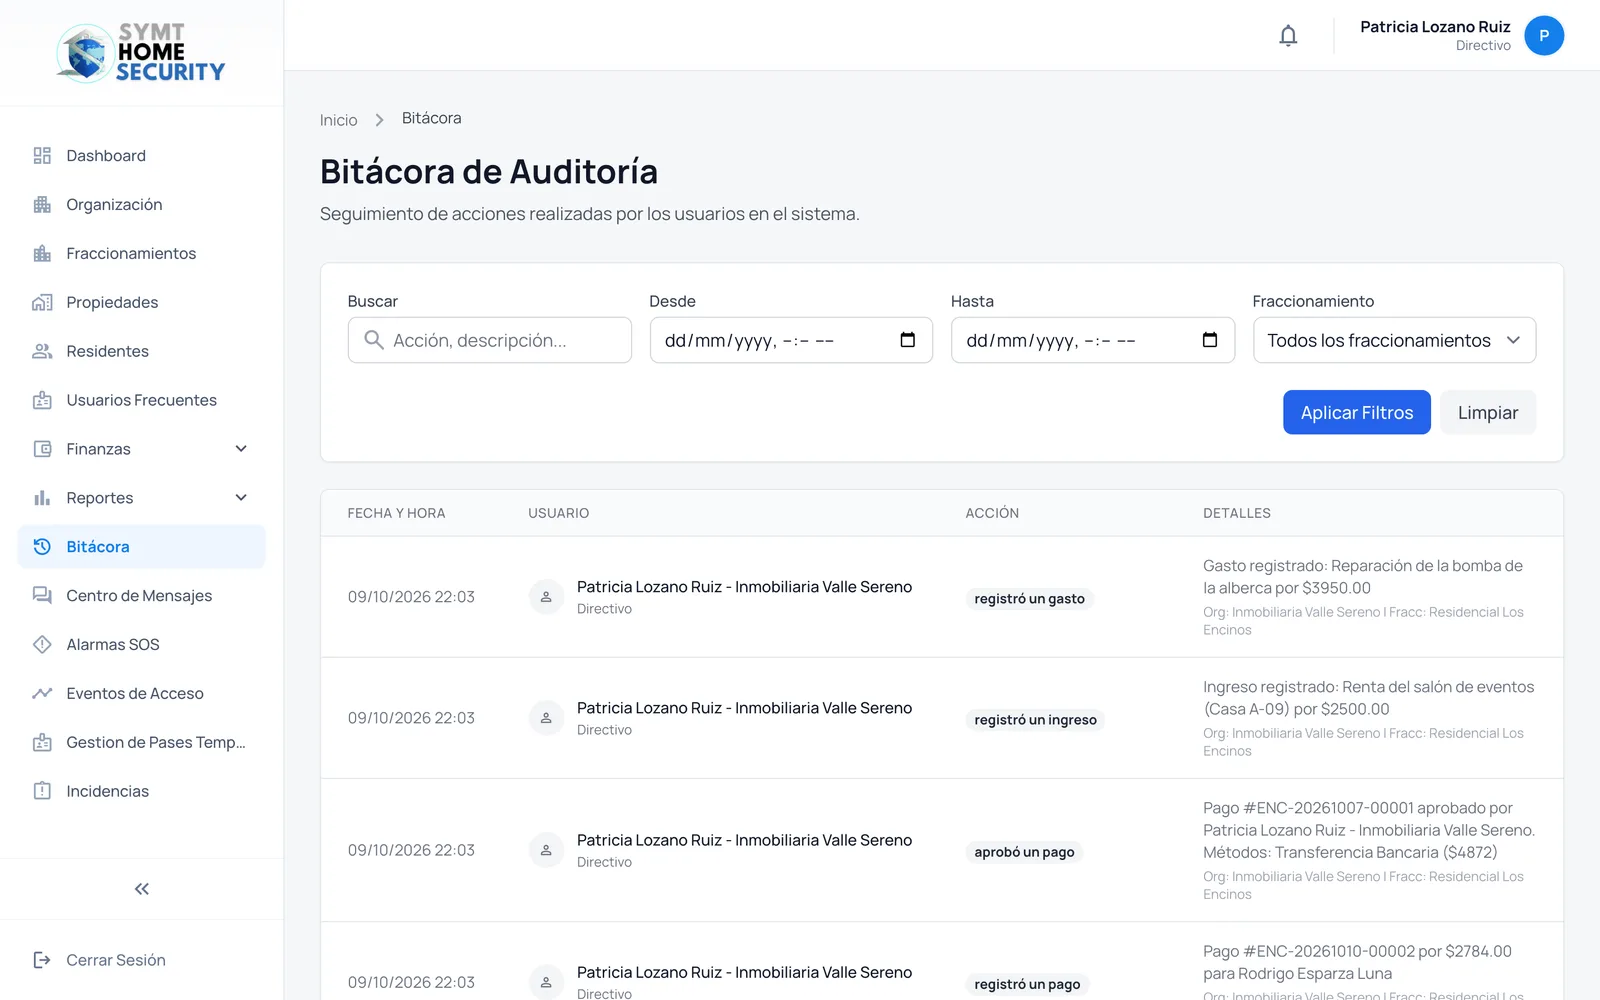Viewport: 1600px width, 1000px height.
Task: Open Dashboard from the sidebar
Action: point(142,156)
